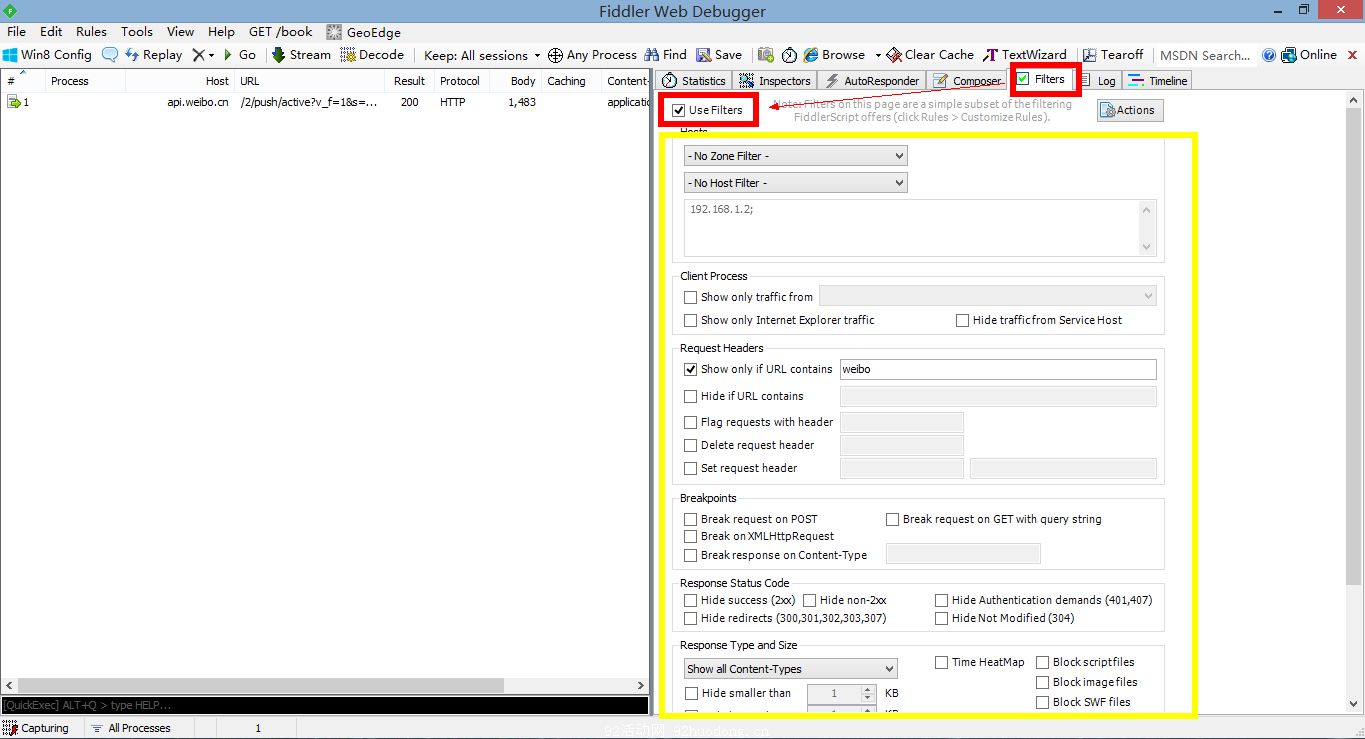Enable Break request on POST checkbox
Image resolution: width=1365 pixels, height=739 pixels.
click(690, 519)
